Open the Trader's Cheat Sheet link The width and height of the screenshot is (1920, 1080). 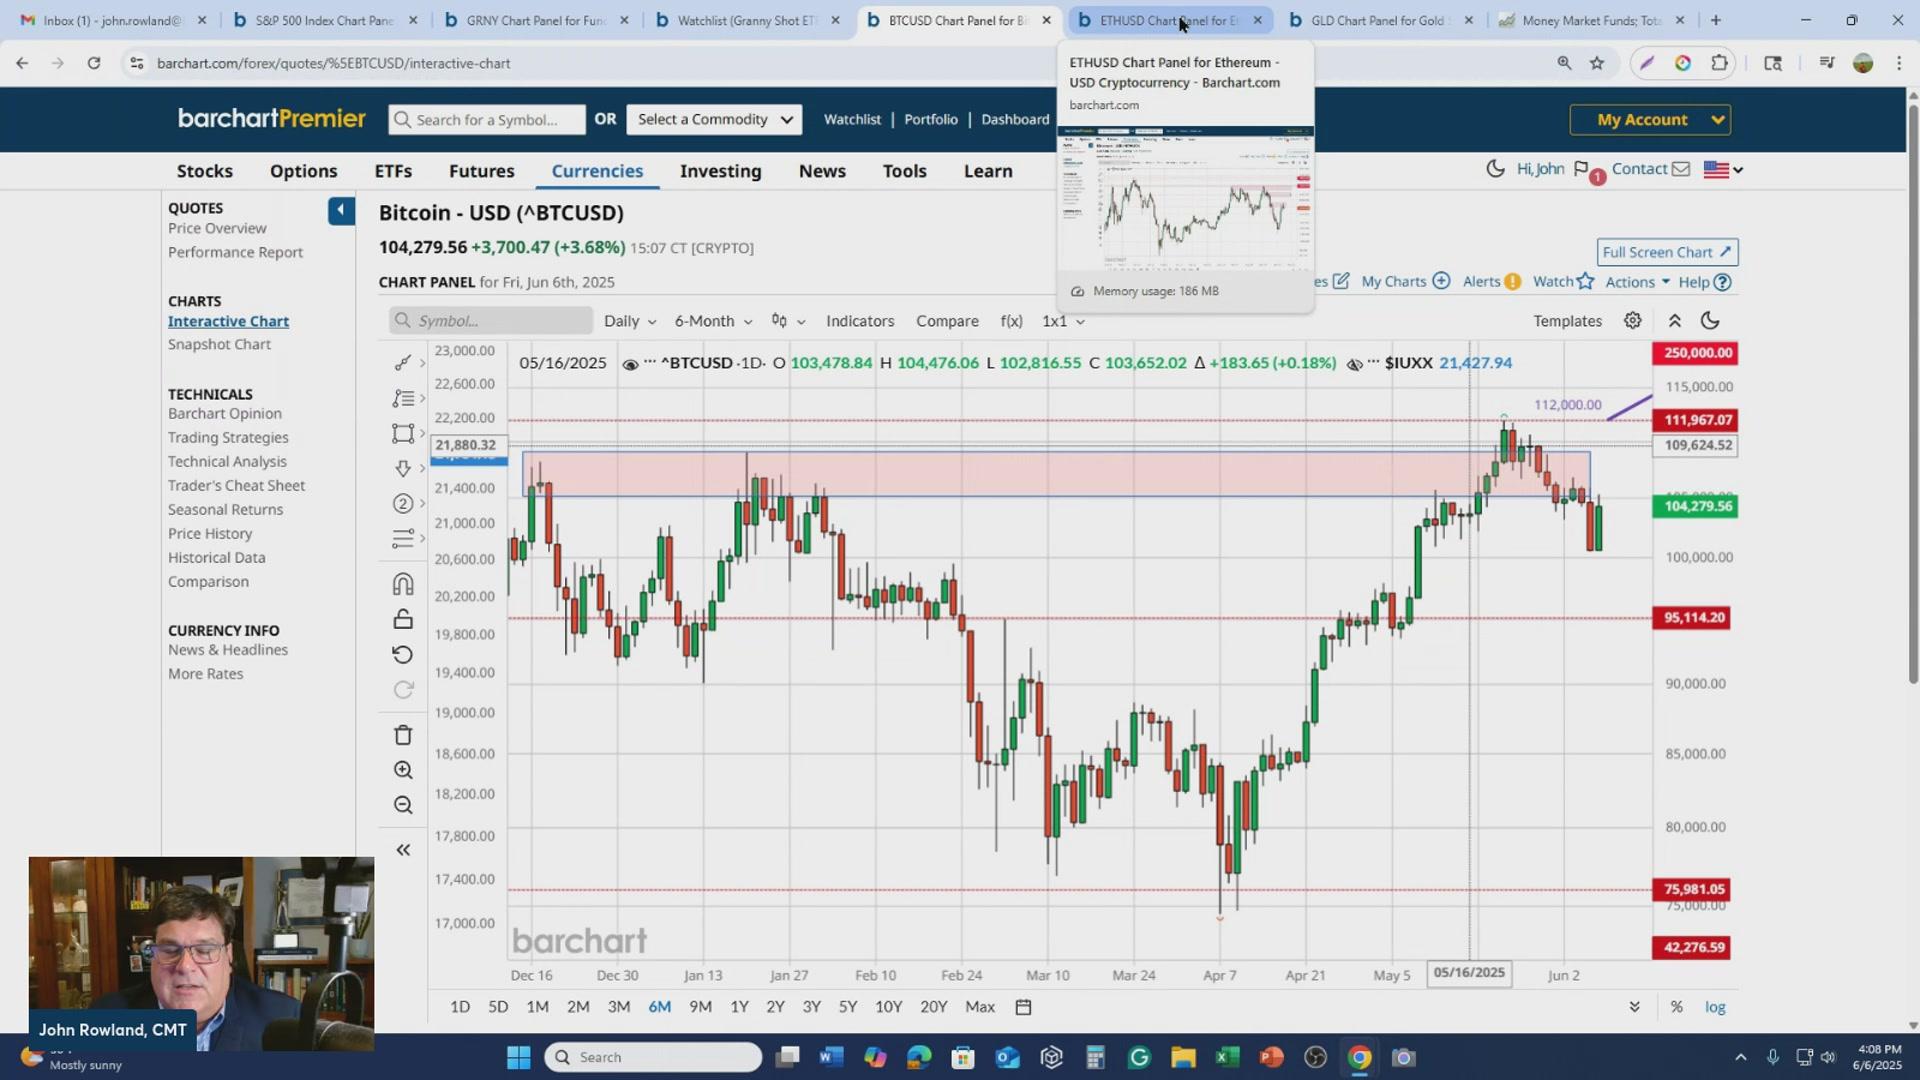[x=236, y=485]
